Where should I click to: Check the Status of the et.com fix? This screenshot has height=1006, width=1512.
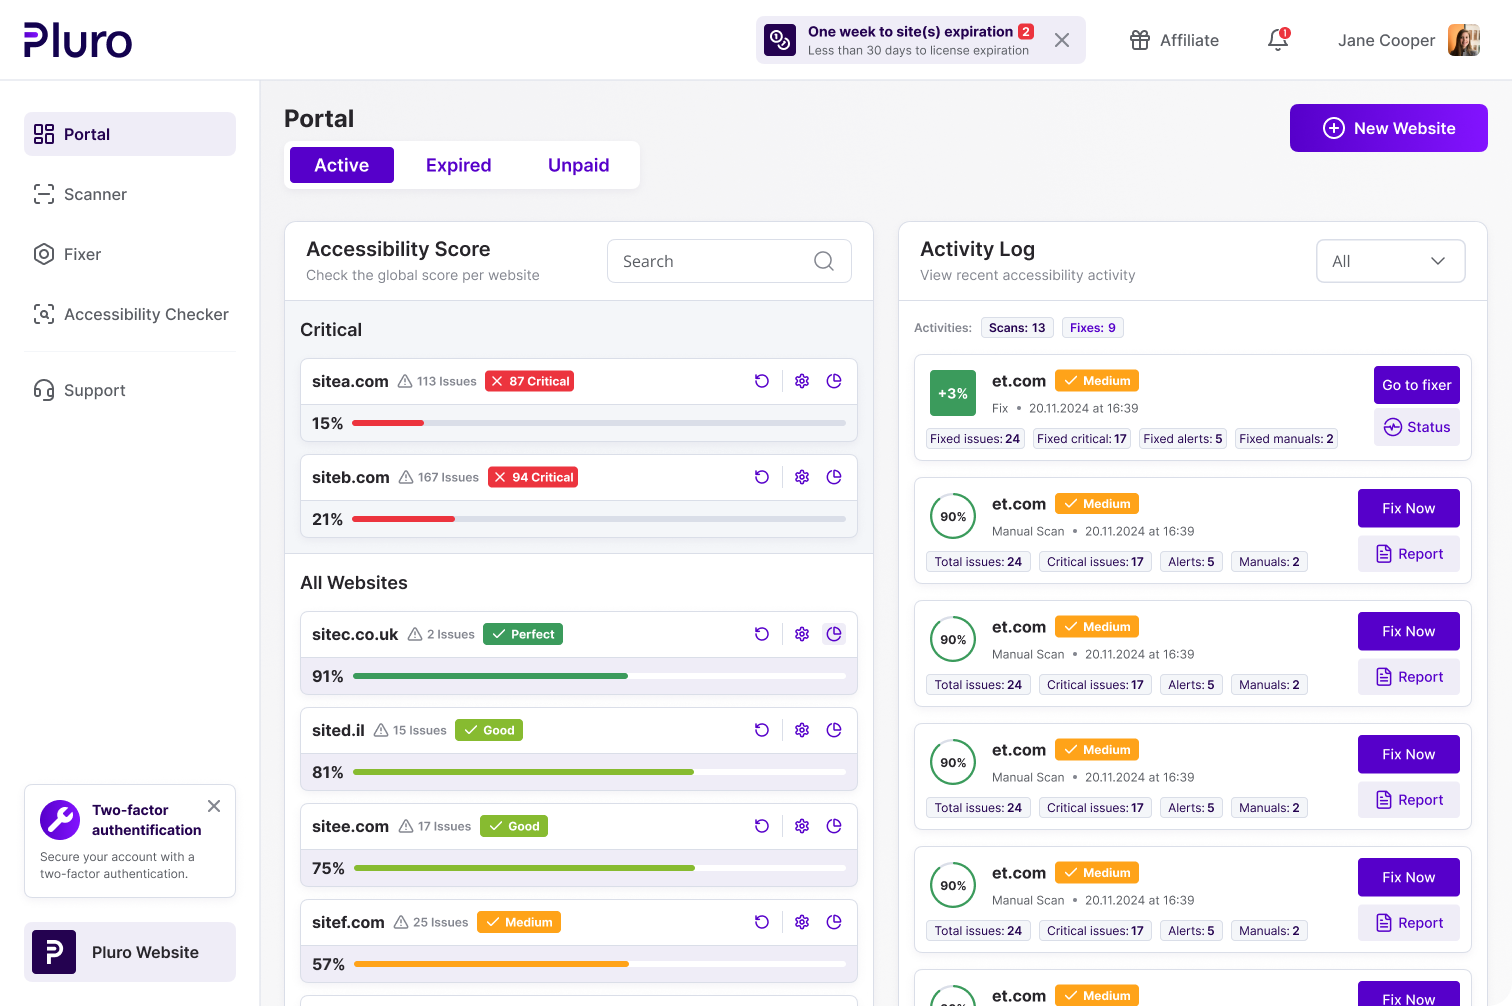(1416, 427)
